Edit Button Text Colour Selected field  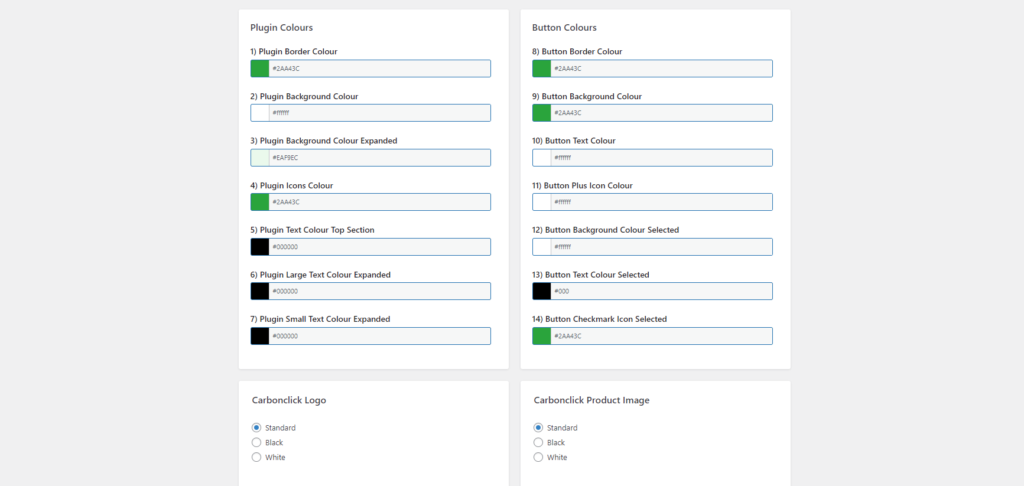coord(662,291)
